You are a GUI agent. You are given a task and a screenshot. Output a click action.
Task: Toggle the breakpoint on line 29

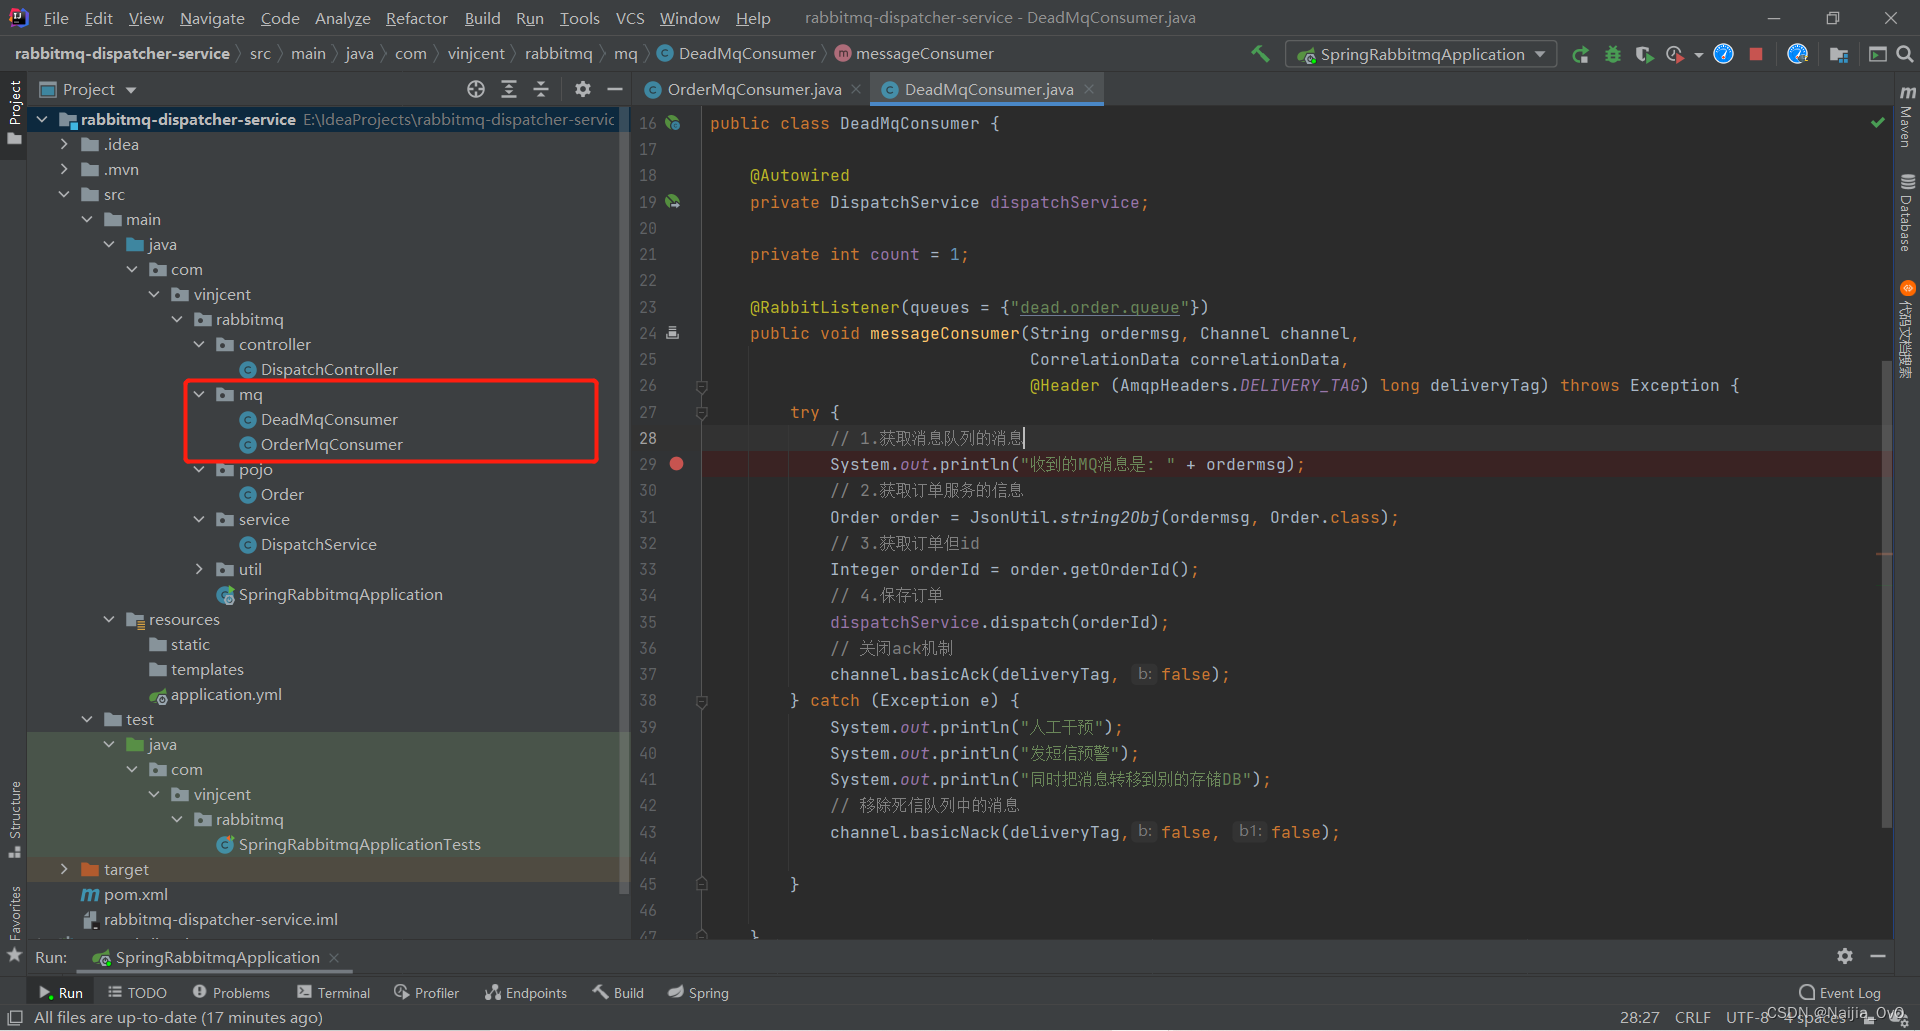(677, 464)
